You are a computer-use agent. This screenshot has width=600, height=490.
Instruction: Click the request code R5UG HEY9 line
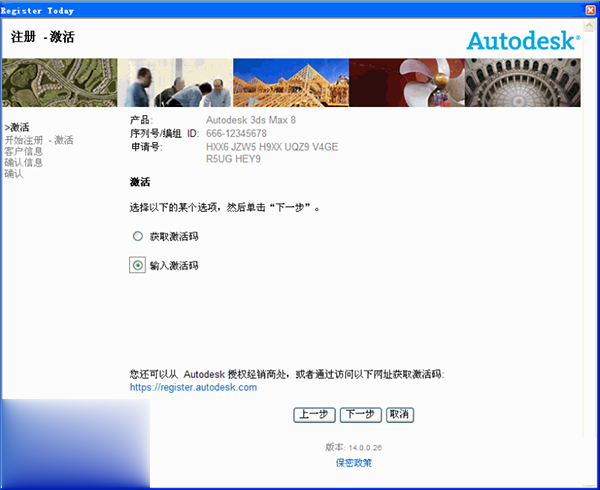[x=233, y=159]
